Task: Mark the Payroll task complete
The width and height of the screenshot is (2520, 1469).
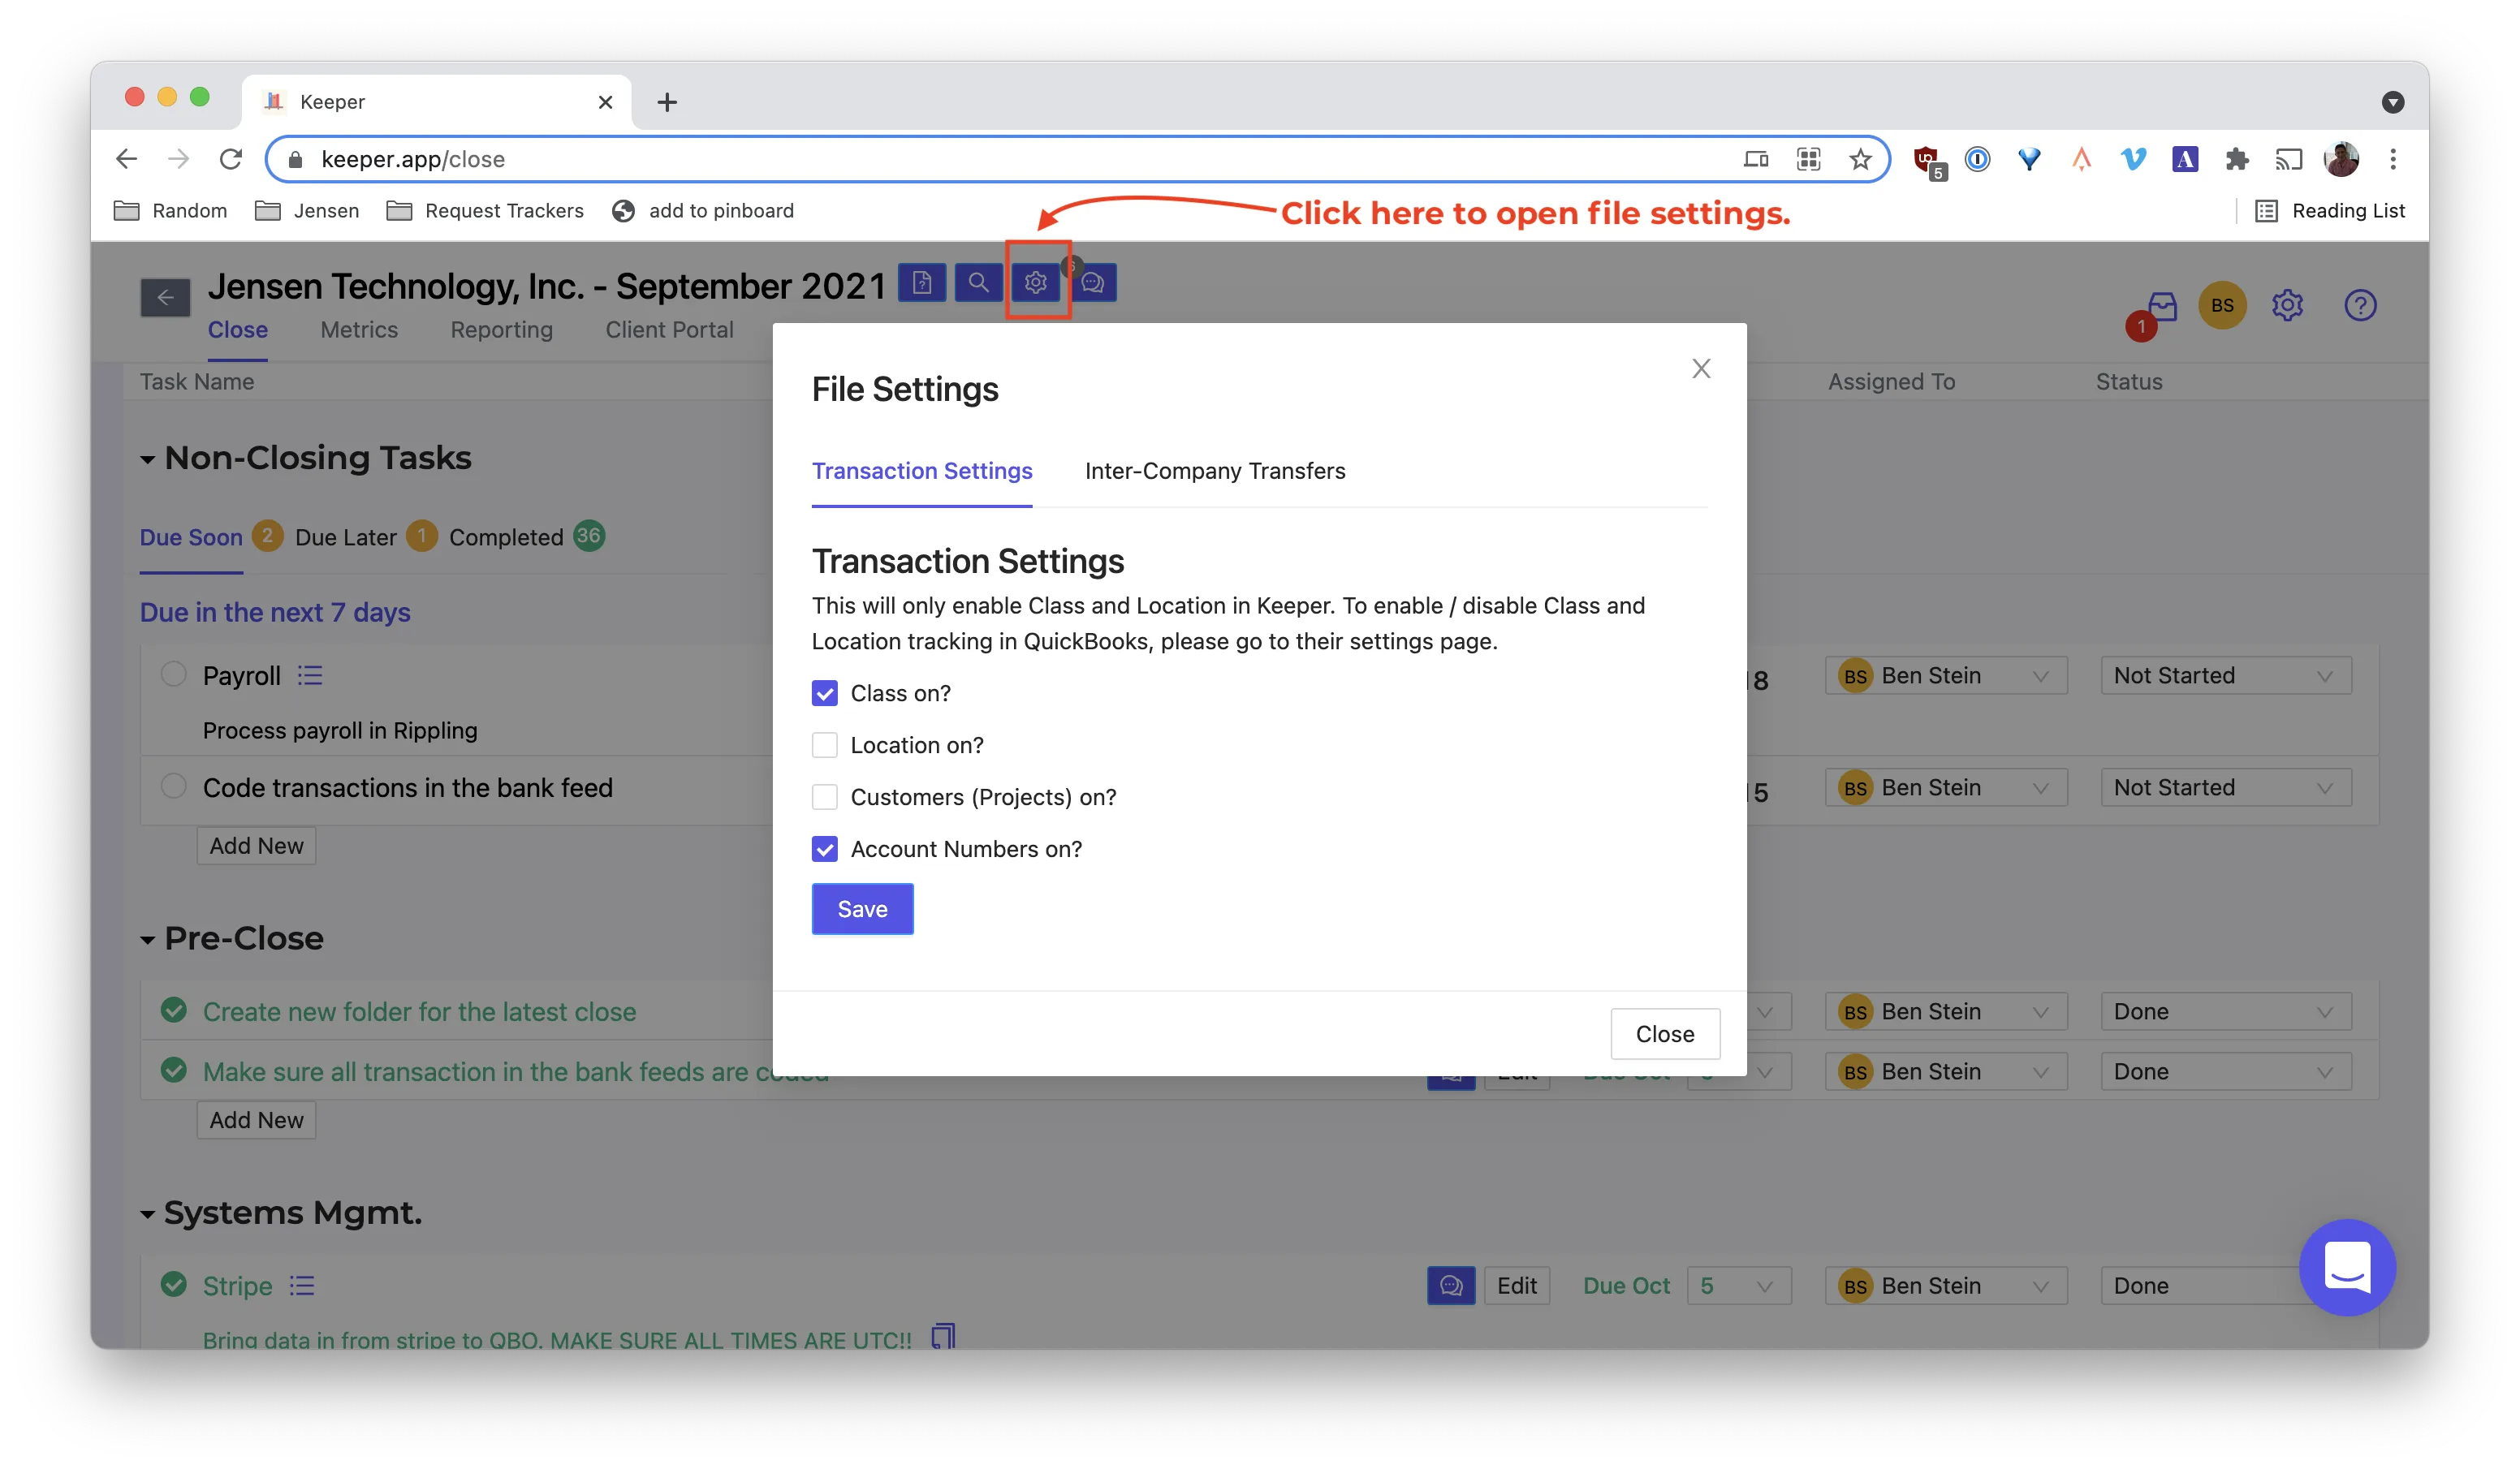Action: pos(174,674)
